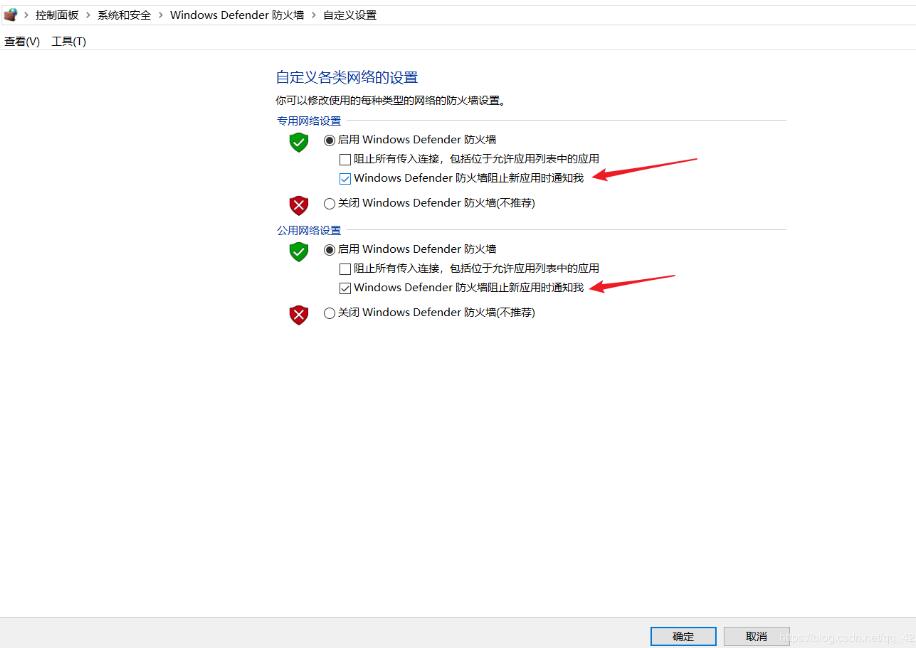The width and height of the screenshot is (916, 648).
Task: Toggle notify-me checkbox under private network settings
Action: tap(345, 178)
